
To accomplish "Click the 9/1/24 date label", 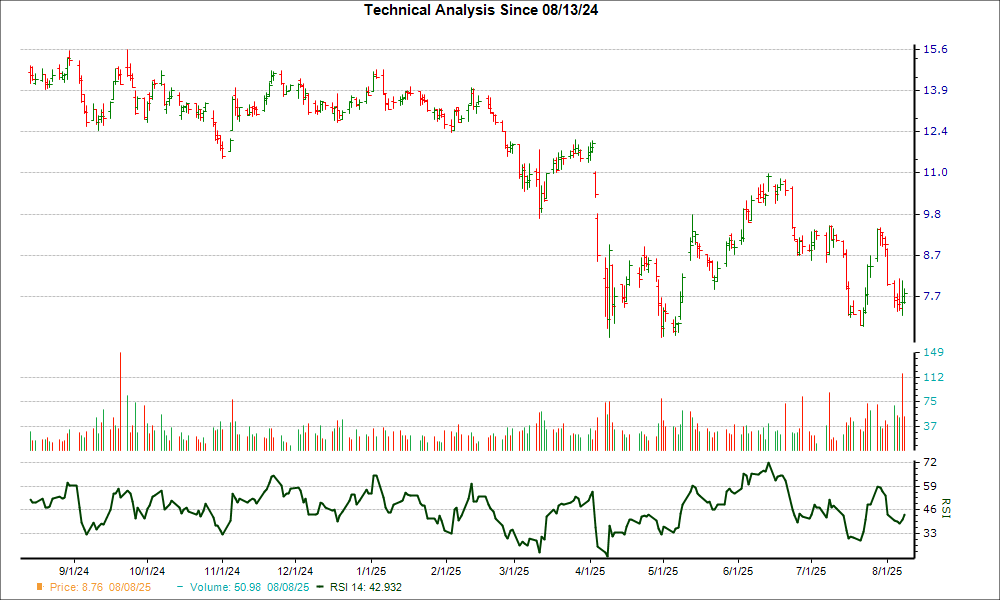I will click(x=74, y=571).
